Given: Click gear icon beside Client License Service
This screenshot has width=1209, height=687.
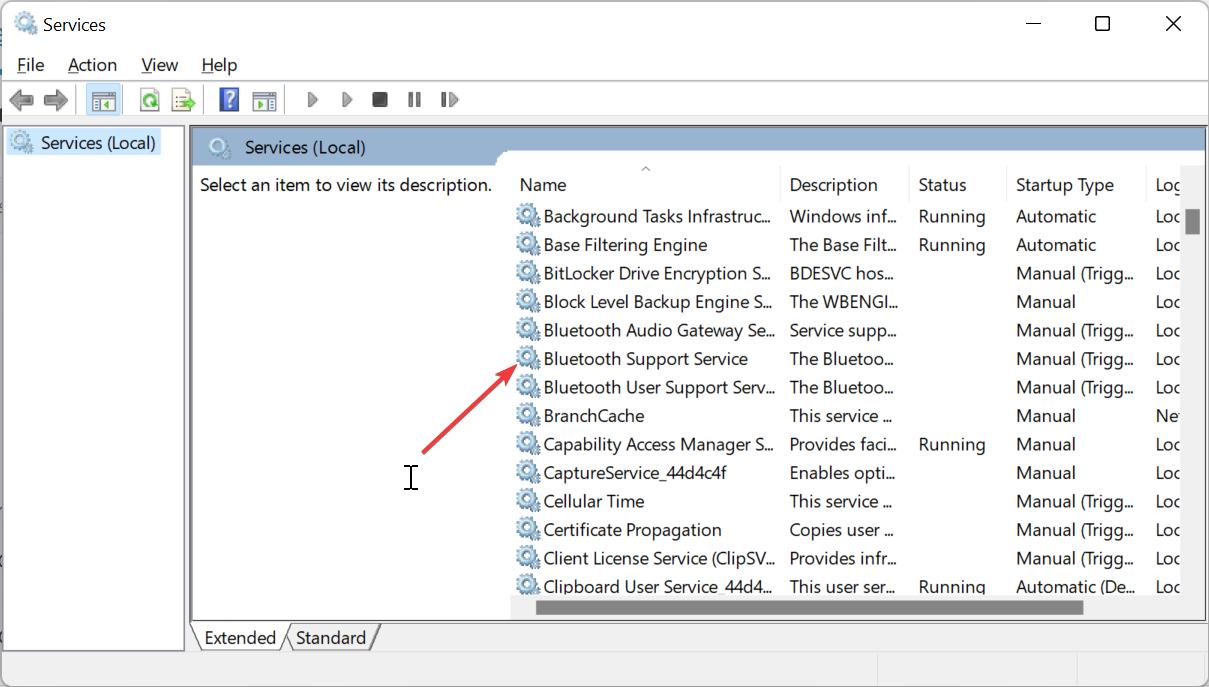Looking at the screenshot, I should (x=527, y=557).
